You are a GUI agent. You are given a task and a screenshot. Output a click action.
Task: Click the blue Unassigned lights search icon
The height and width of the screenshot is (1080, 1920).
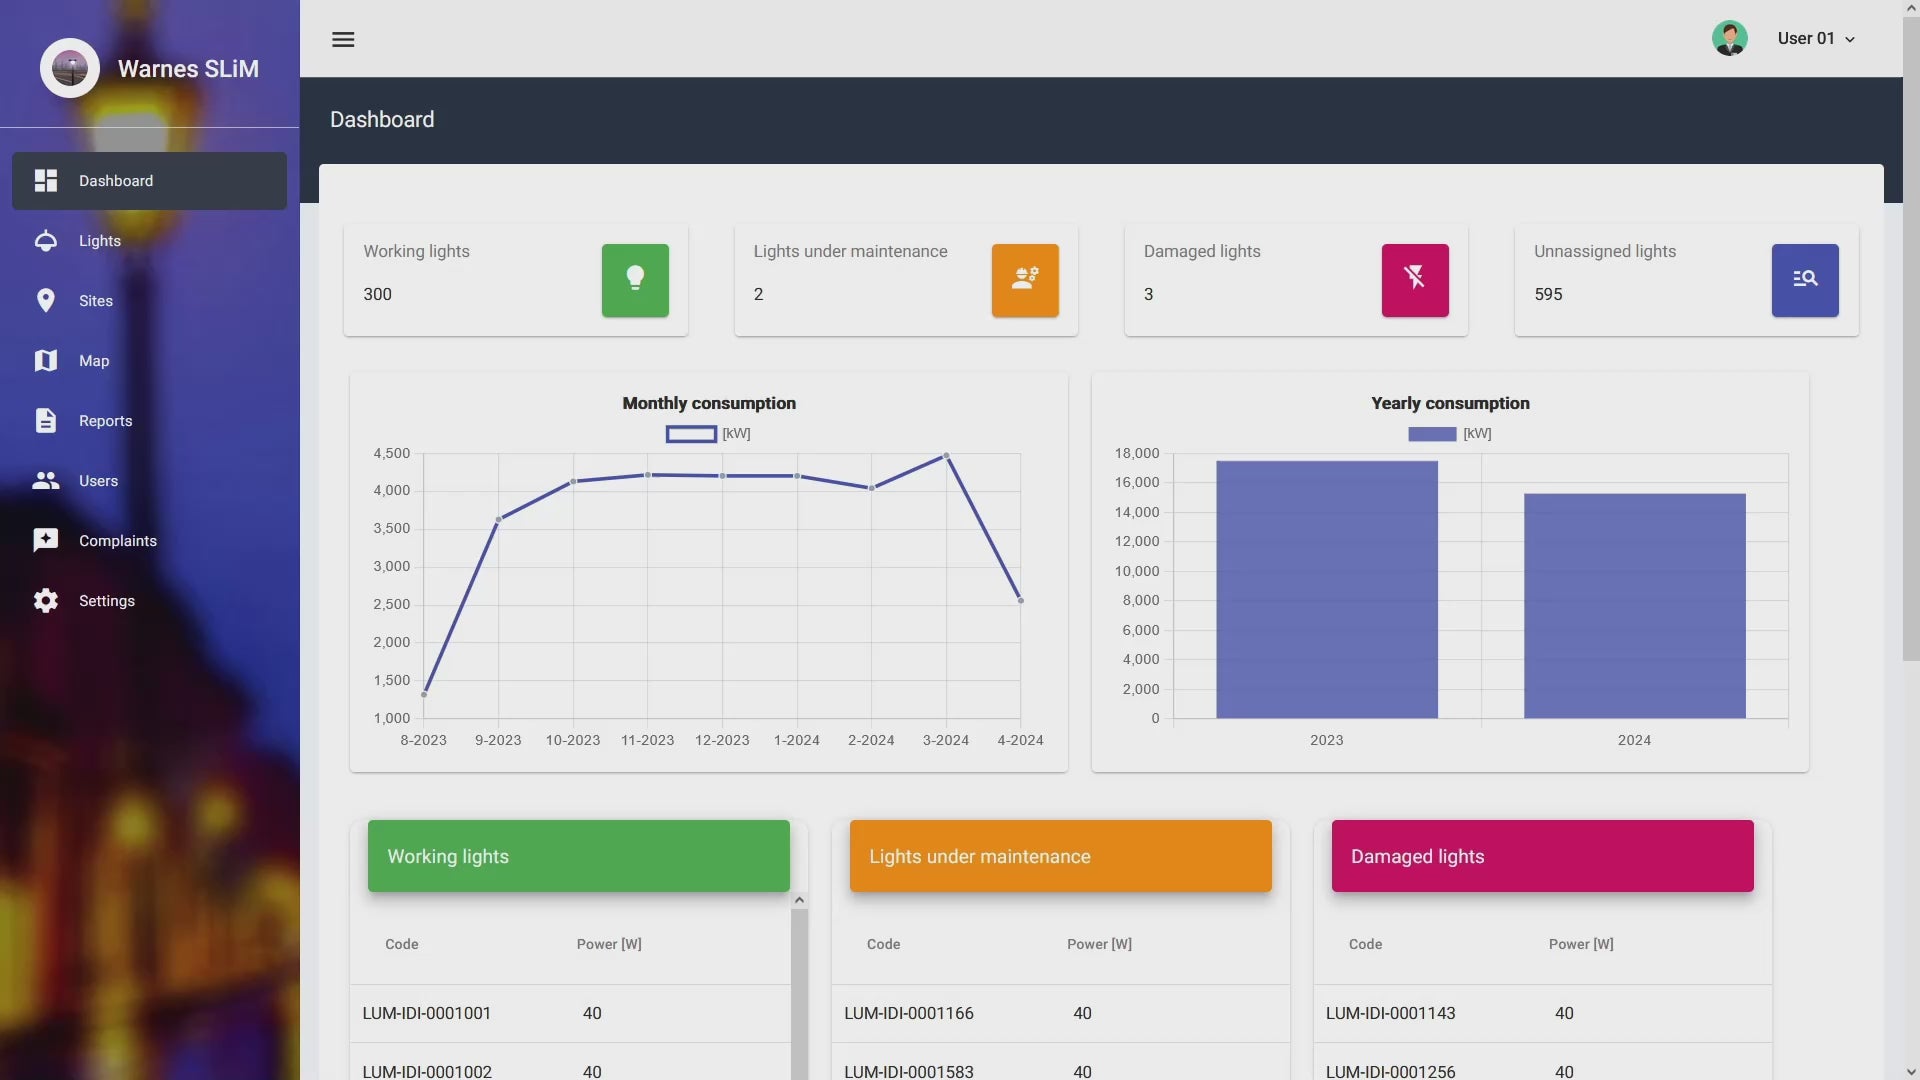click(x=1805, y=280)
